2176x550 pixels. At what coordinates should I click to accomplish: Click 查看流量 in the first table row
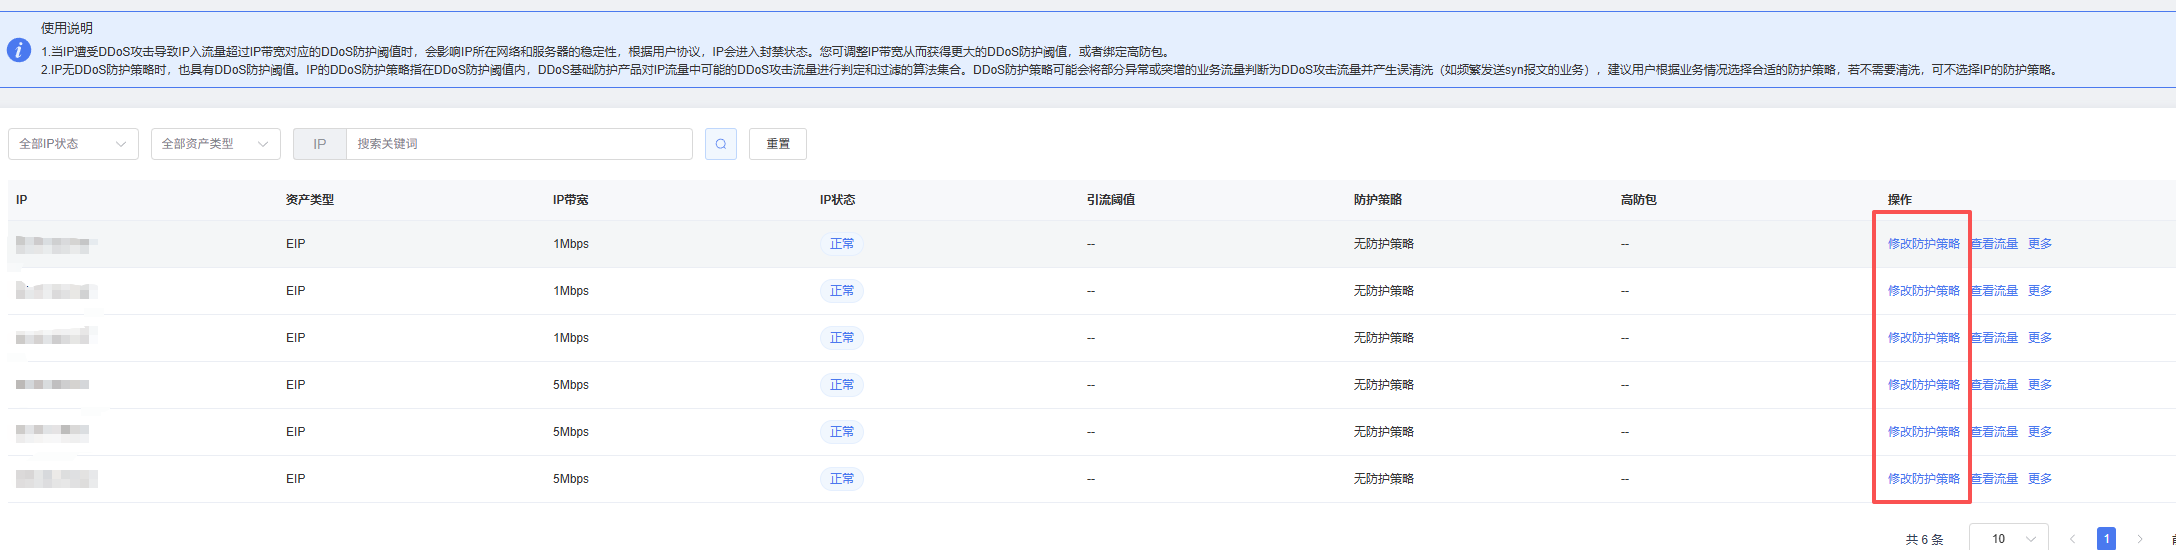pyautogui.click(x=1995, y=244)
